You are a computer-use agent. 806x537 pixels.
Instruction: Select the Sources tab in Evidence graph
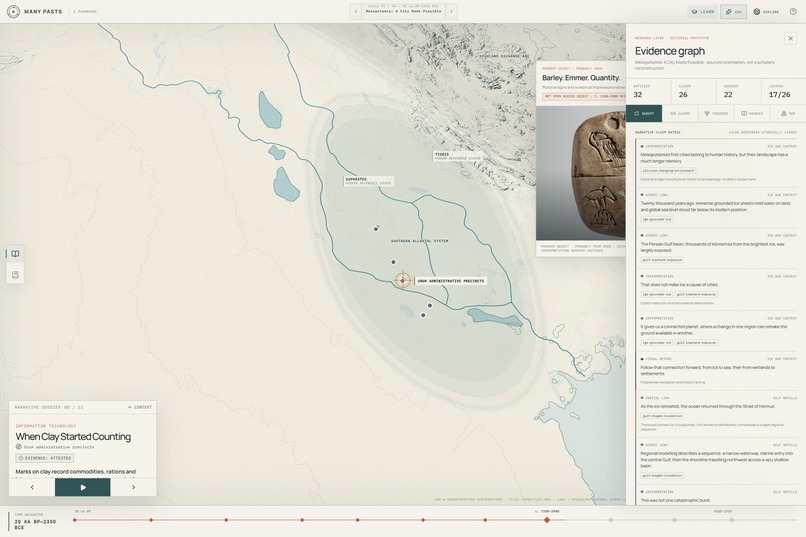(x=752, y=113)
